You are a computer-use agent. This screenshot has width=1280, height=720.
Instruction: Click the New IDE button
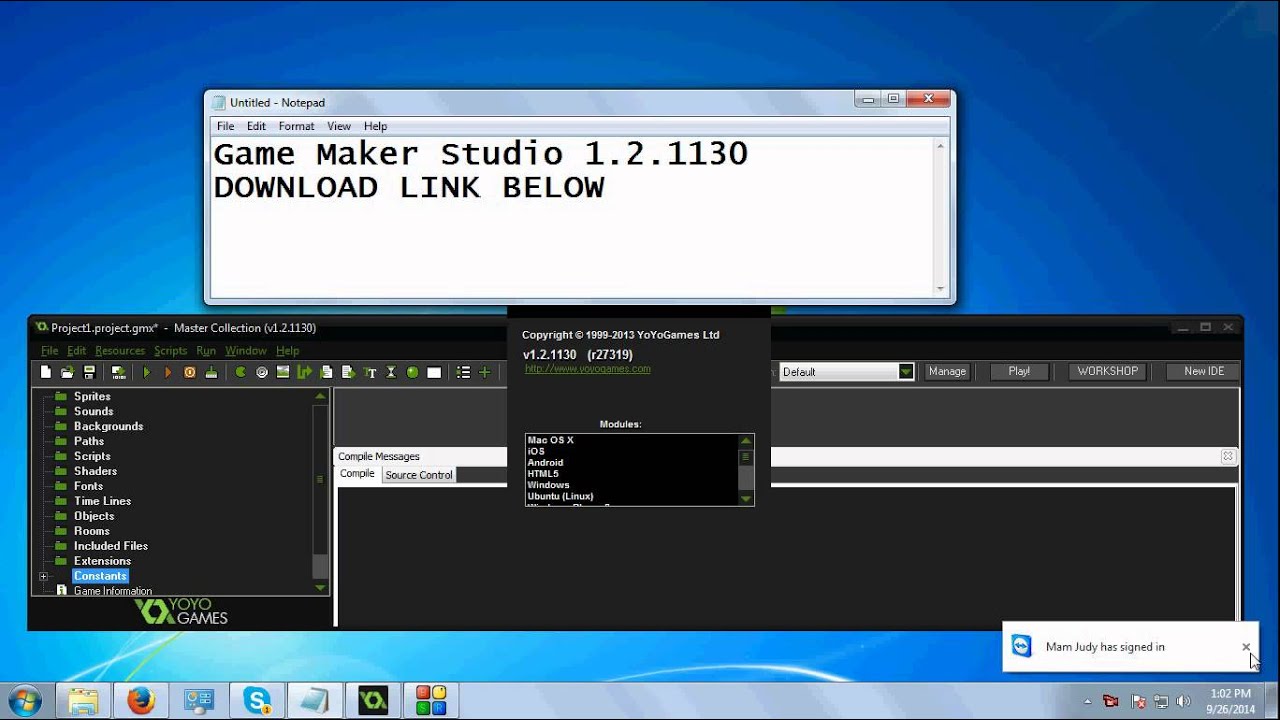(x=1204, y=371)
